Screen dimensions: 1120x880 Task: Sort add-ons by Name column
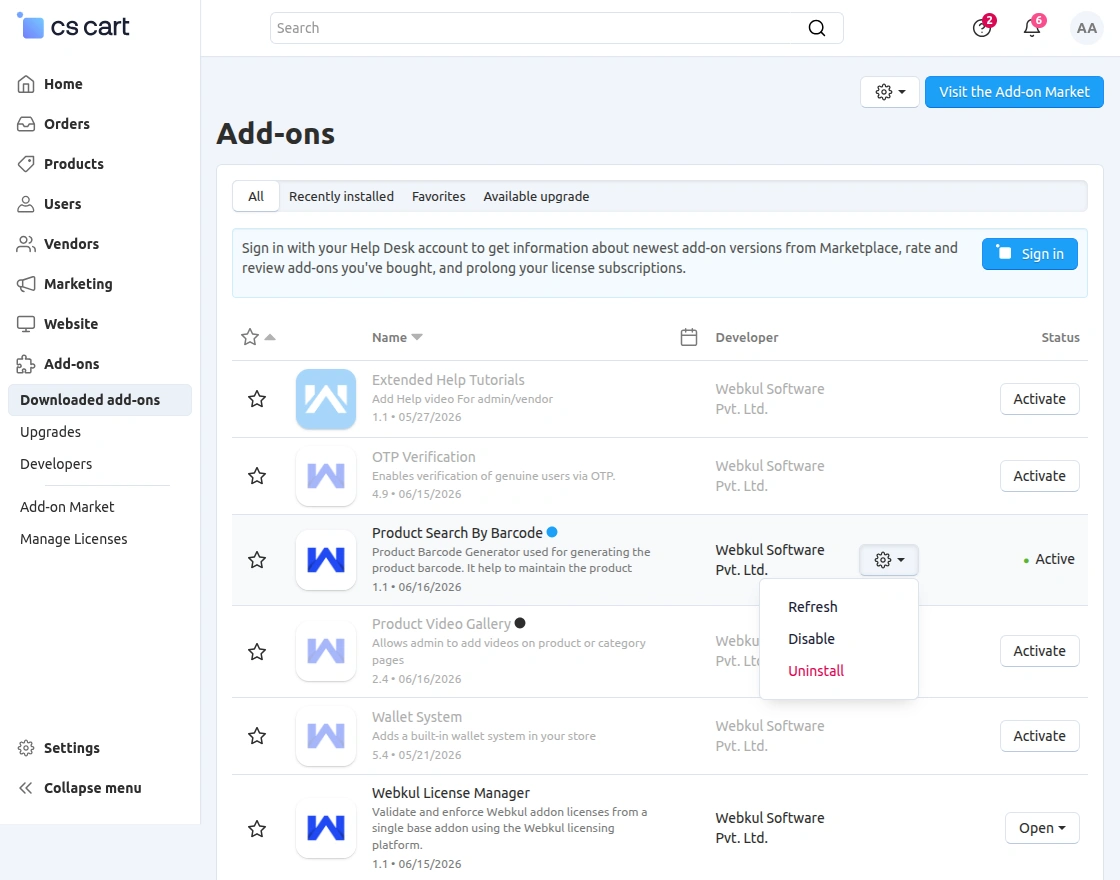click(x=397, y=337)
